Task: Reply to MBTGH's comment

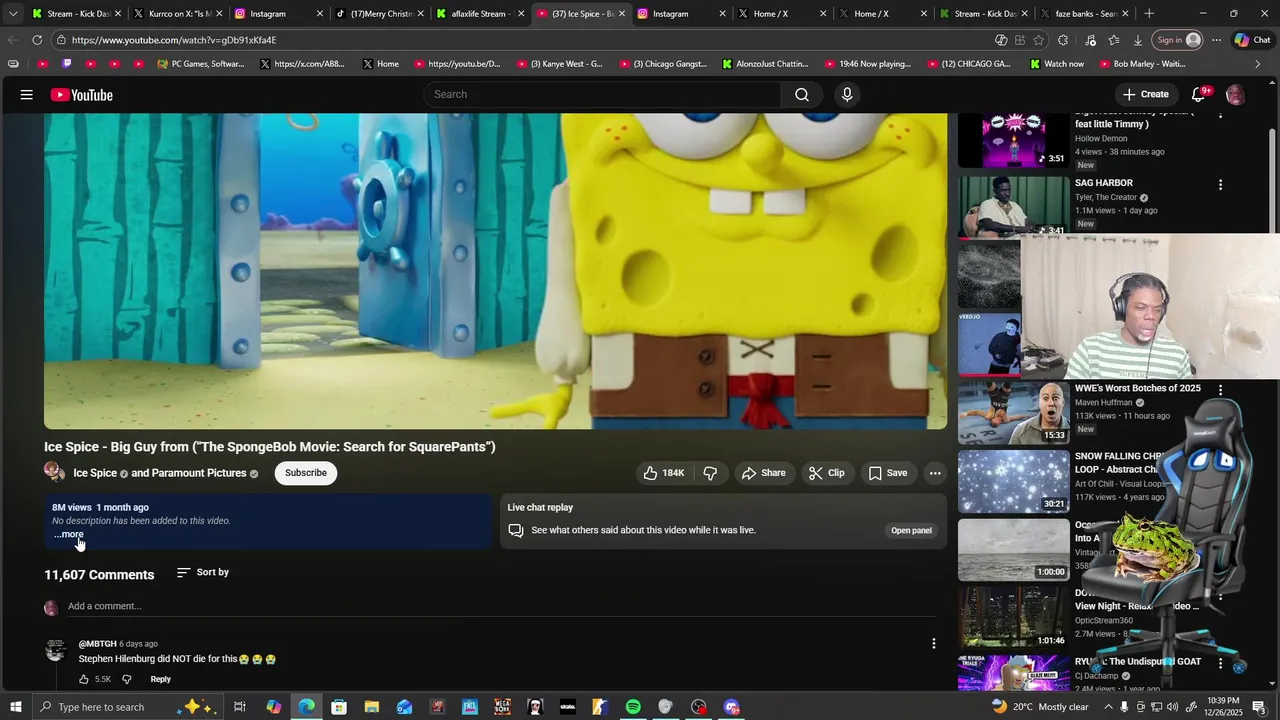Action: coord(160,679)
